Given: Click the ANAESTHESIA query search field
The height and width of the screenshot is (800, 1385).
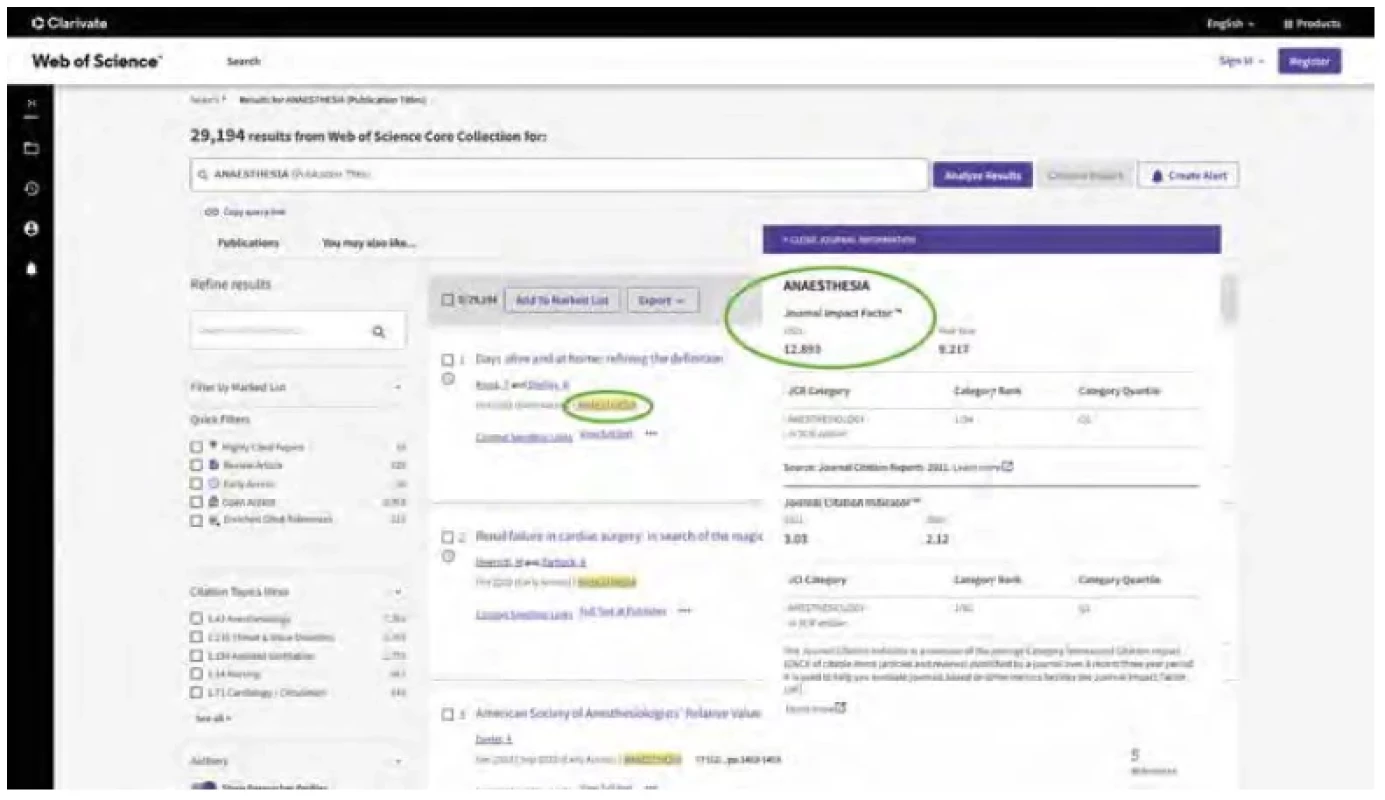Looking at the screenshot, I should [x=559, y=175].
